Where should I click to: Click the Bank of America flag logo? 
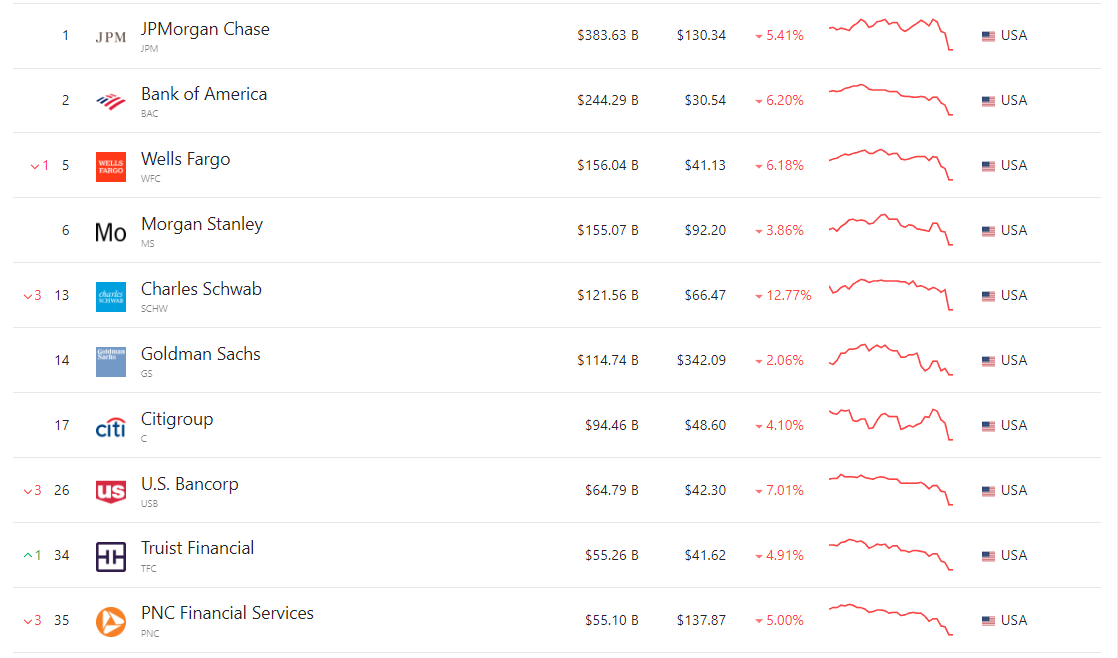(110, 100)
